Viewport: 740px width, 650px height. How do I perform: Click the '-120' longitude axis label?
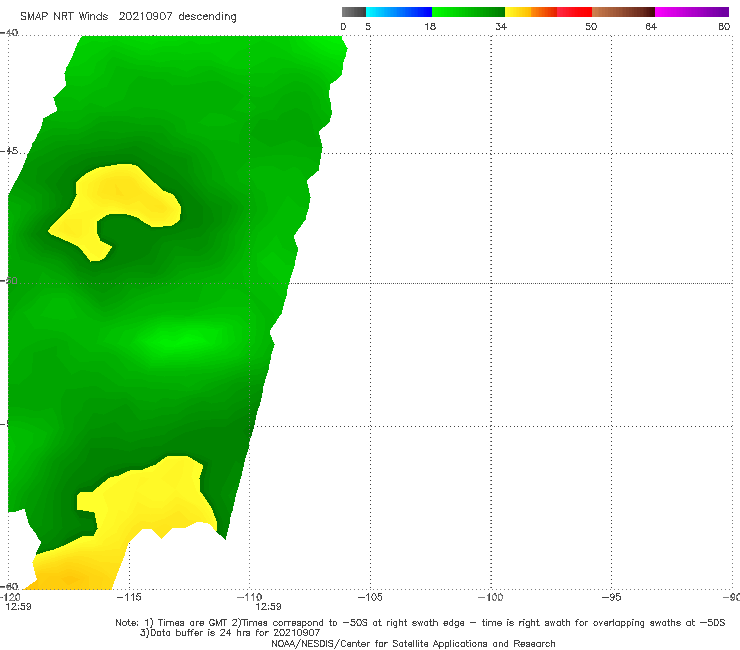coord(10,597)
